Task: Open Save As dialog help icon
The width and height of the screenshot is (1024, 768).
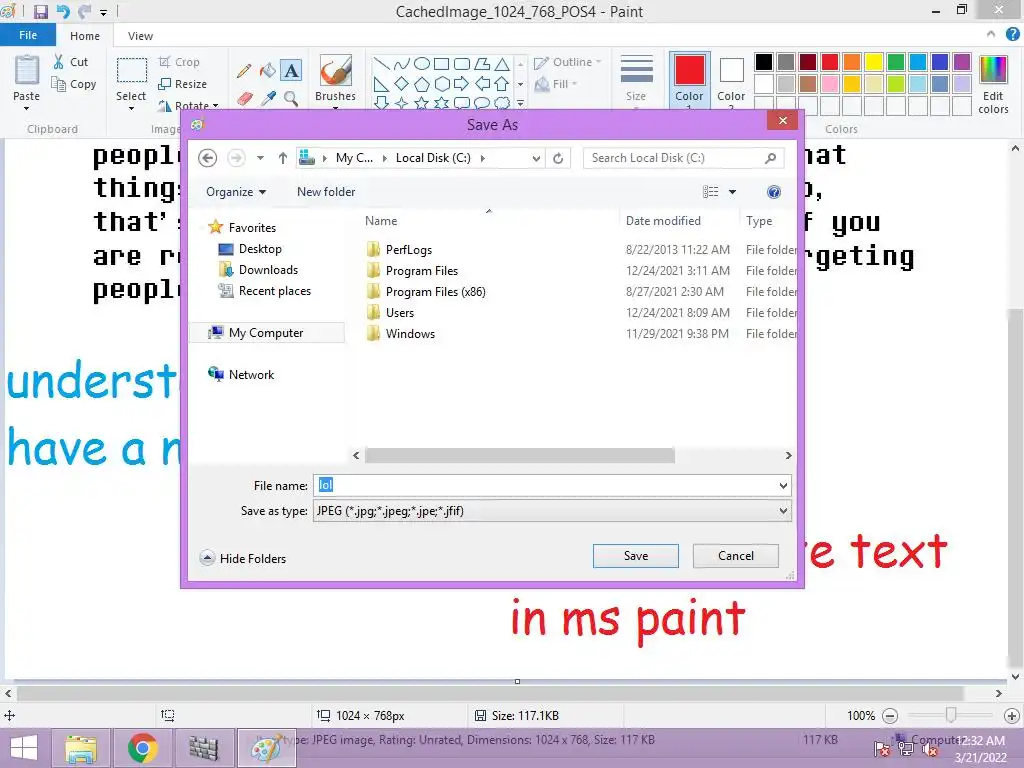Action: point(774,192)
